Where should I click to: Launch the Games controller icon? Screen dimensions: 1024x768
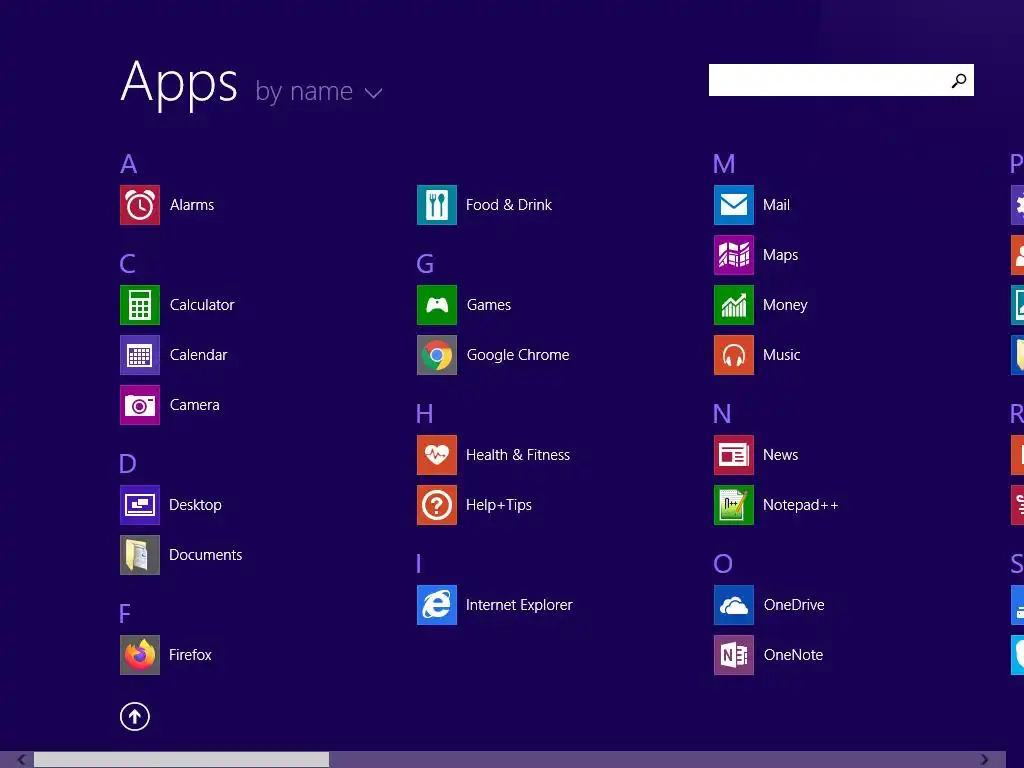click(x=437, y=305)
